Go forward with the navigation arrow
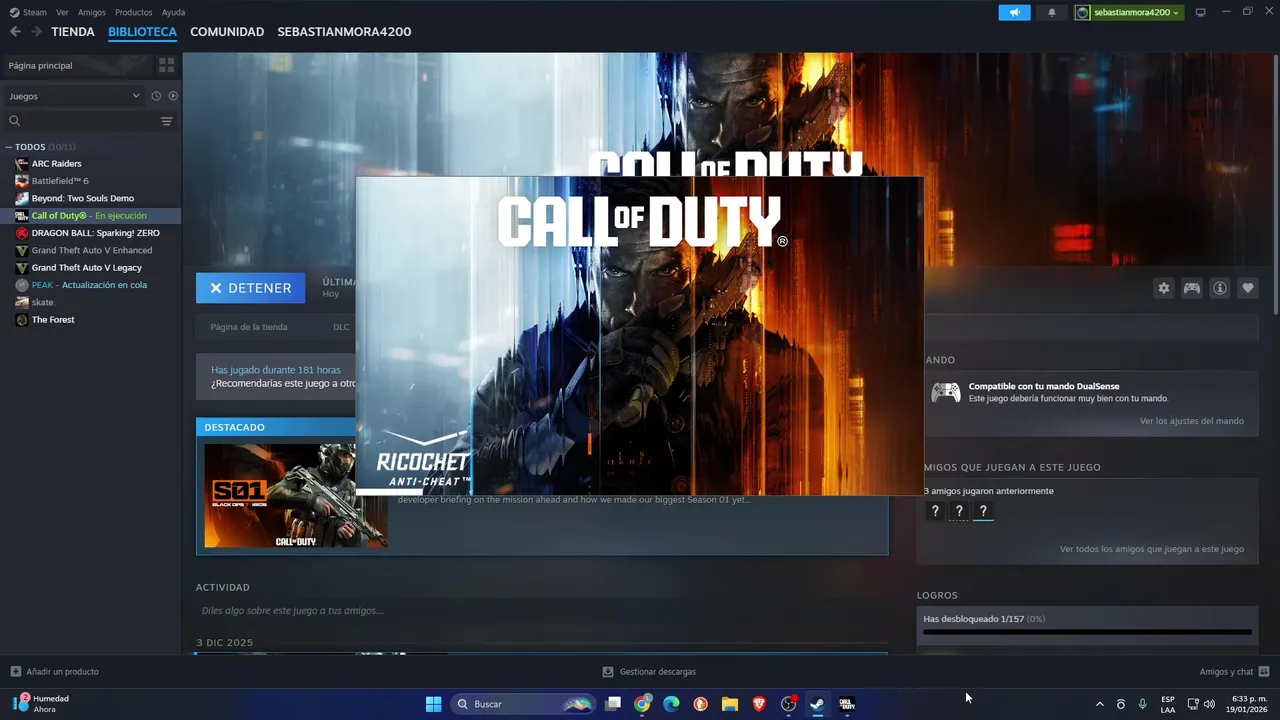 coord(36,32)
